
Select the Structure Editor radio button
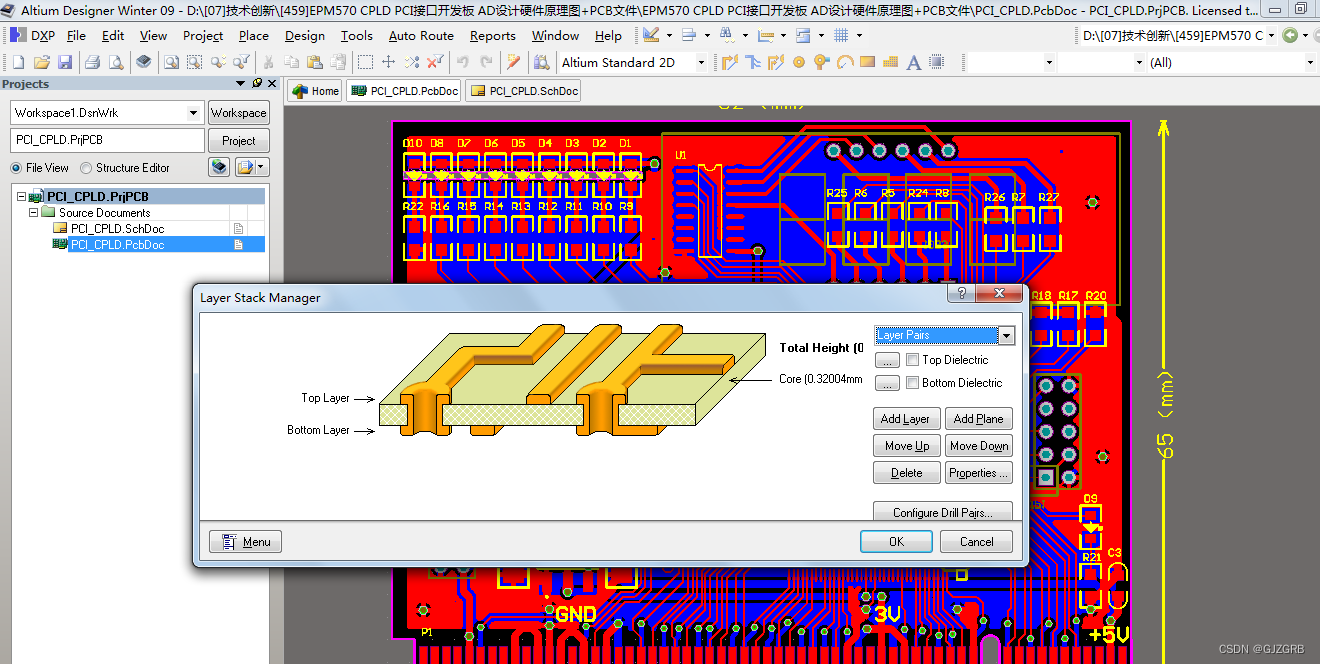(x=86, y=168)
